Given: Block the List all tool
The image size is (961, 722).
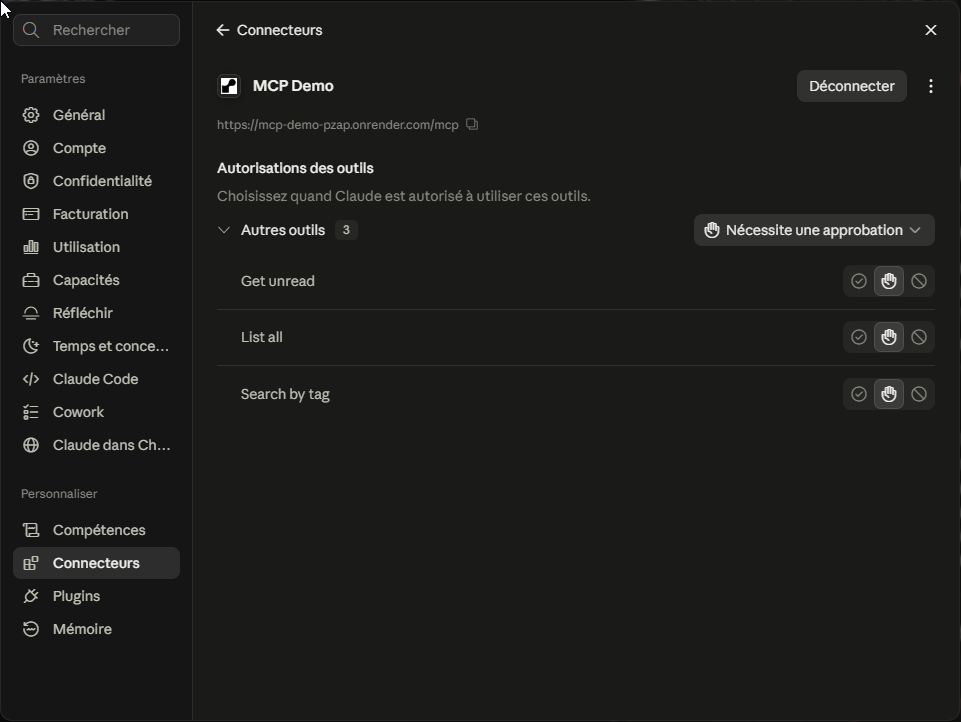Looking at the screenshot, I should [x=919, y=337].
